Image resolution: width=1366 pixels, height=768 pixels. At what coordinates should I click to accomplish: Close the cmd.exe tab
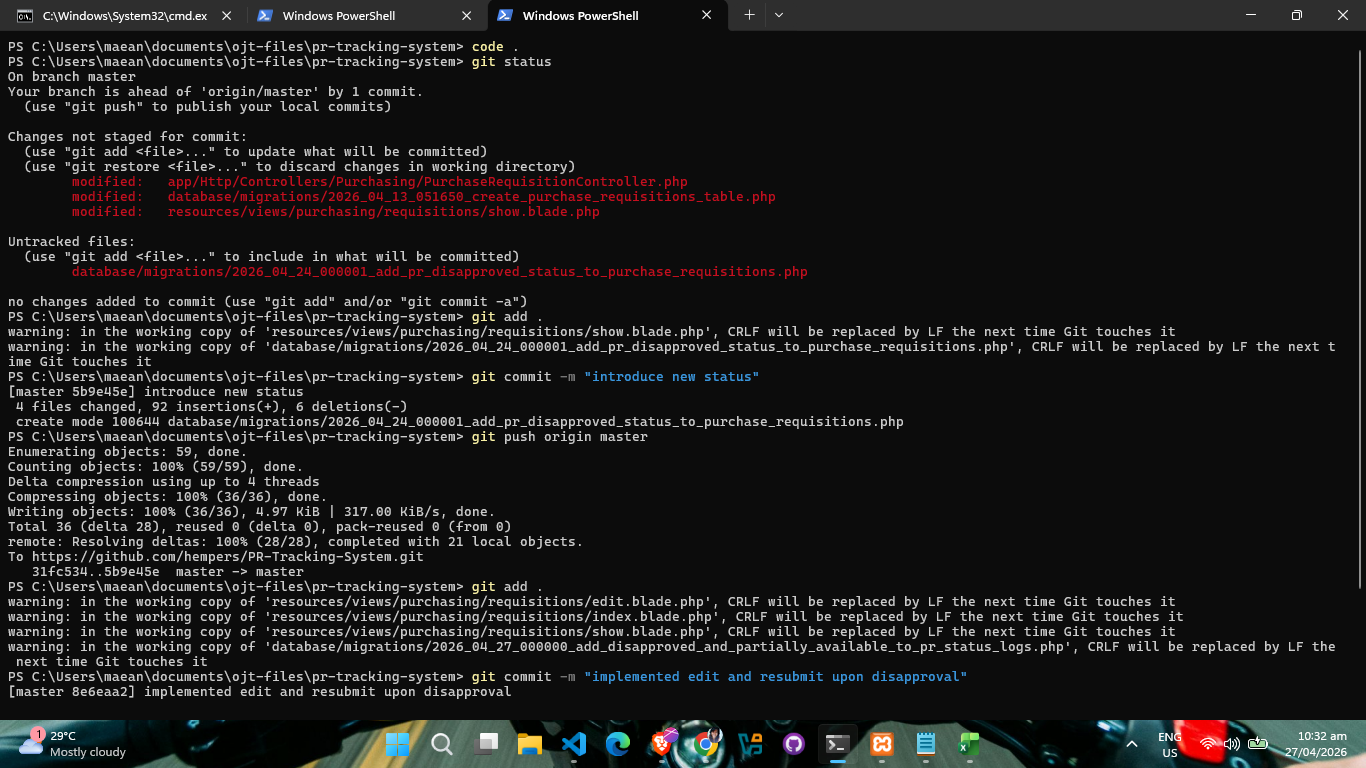click(x=227, y=16)
